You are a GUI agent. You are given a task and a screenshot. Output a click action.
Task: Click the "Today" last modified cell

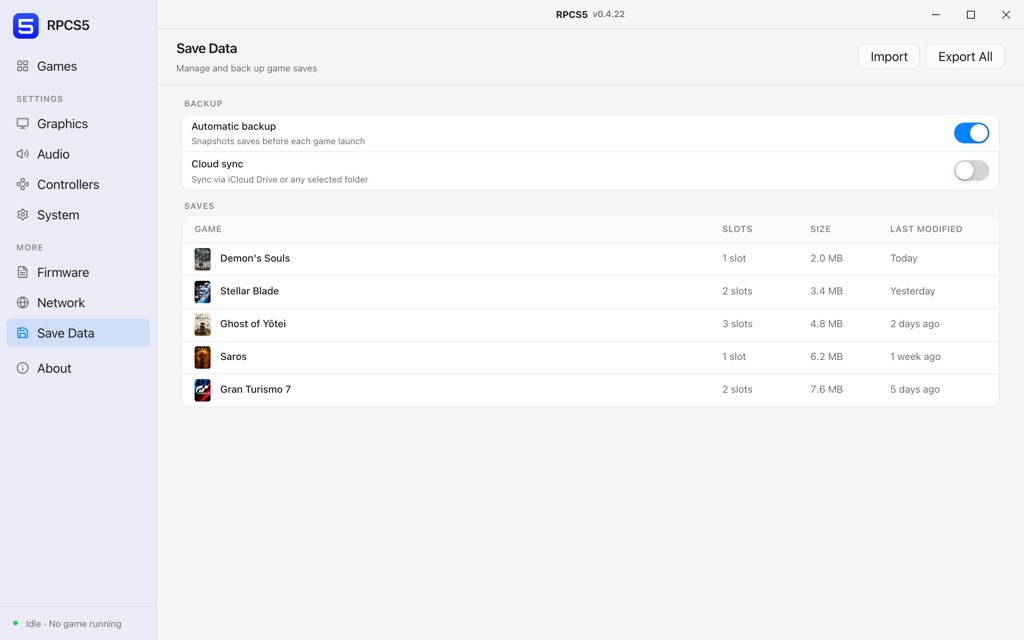(x=904, y=258)
